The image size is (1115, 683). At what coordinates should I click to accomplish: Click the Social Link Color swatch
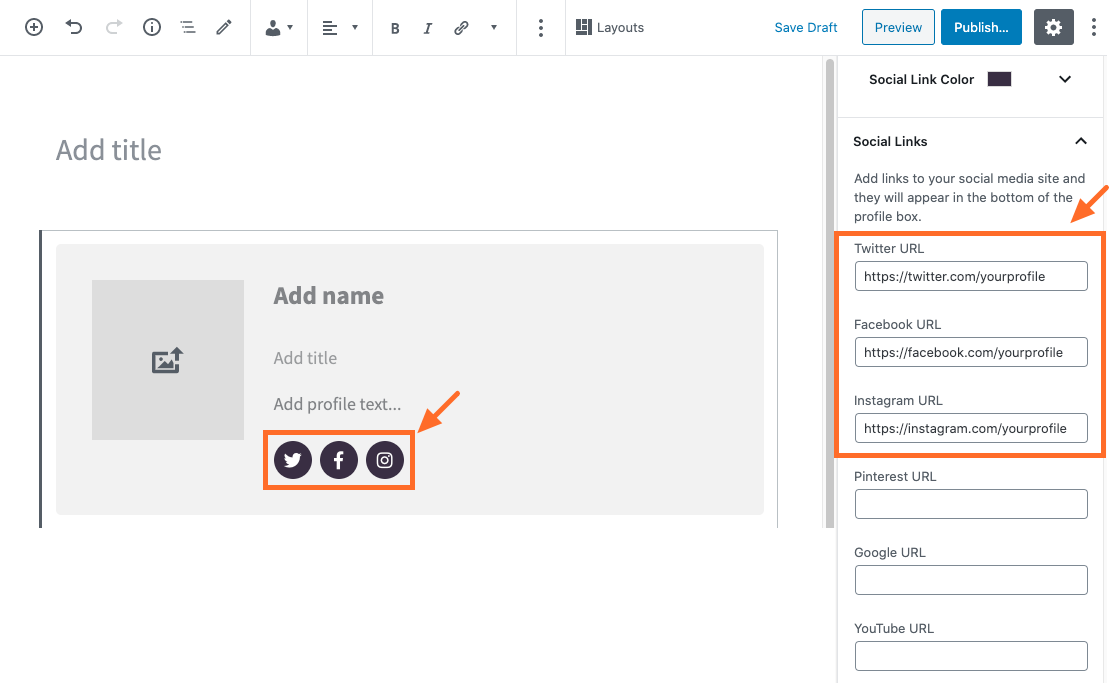point(999,79)
